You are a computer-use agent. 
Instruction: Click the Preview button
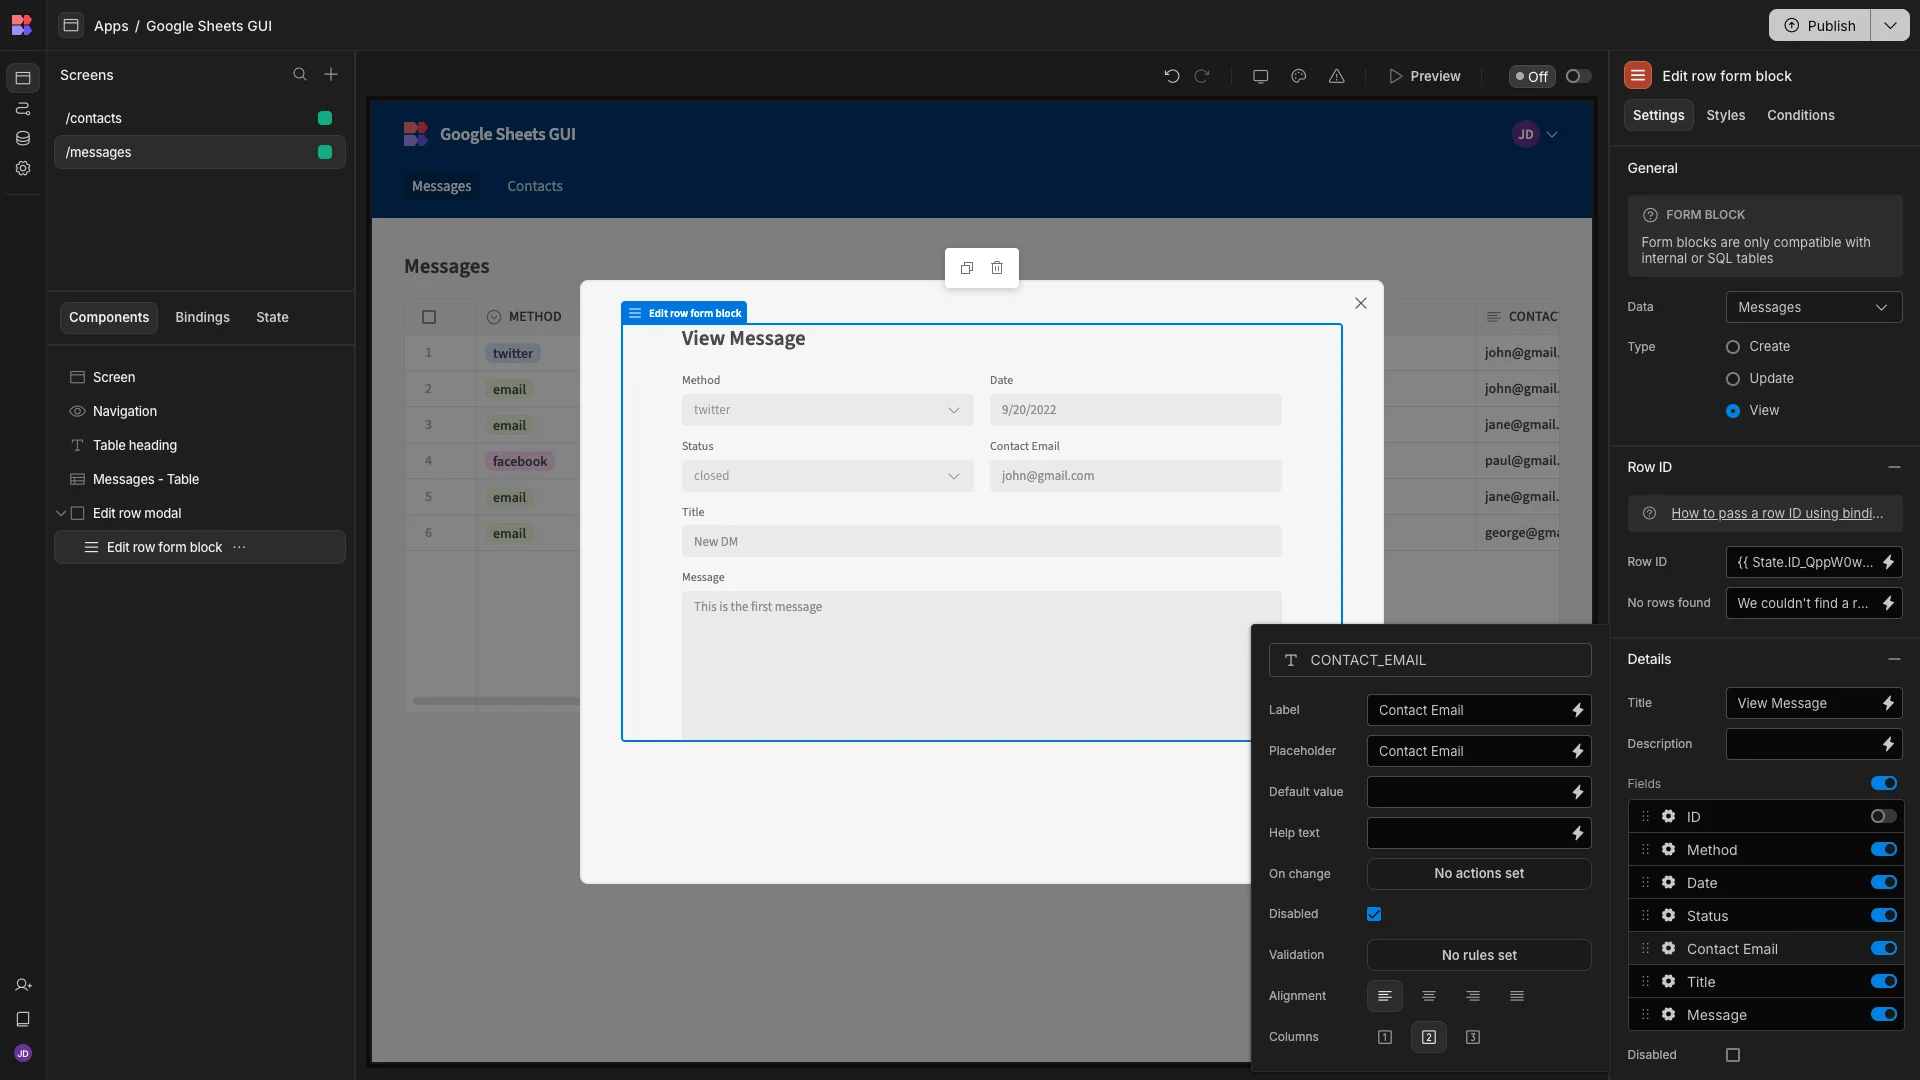pyautogui.click(x=1424, y=76)
